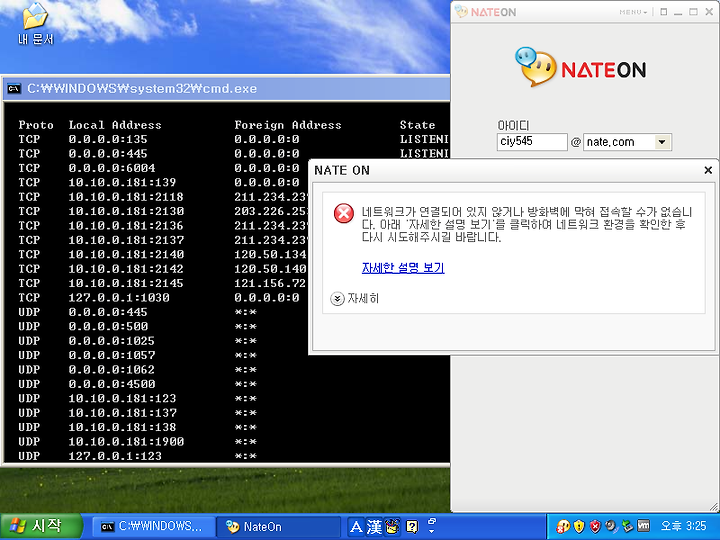Click the red error icon in the dialog
The image size is (720, 540).
pos(343,214)
